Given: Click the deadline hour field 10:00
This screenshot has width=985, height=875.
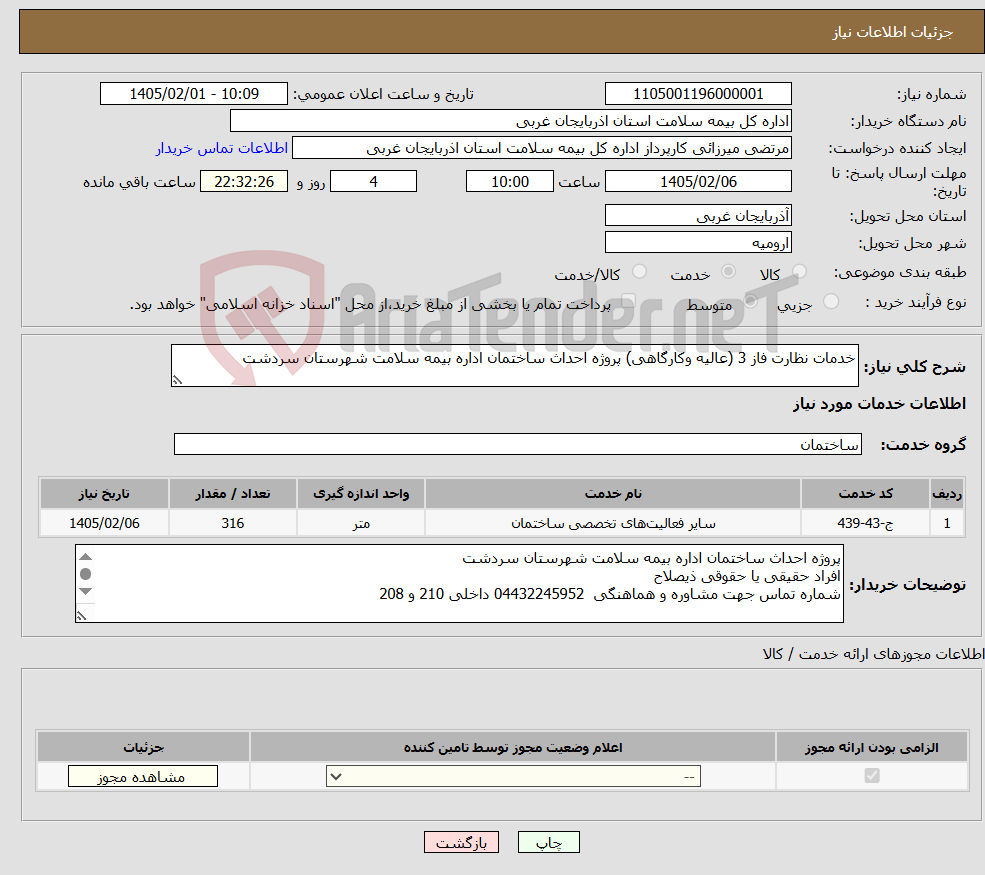Looking at the screenshot, I should click(509, 182).
